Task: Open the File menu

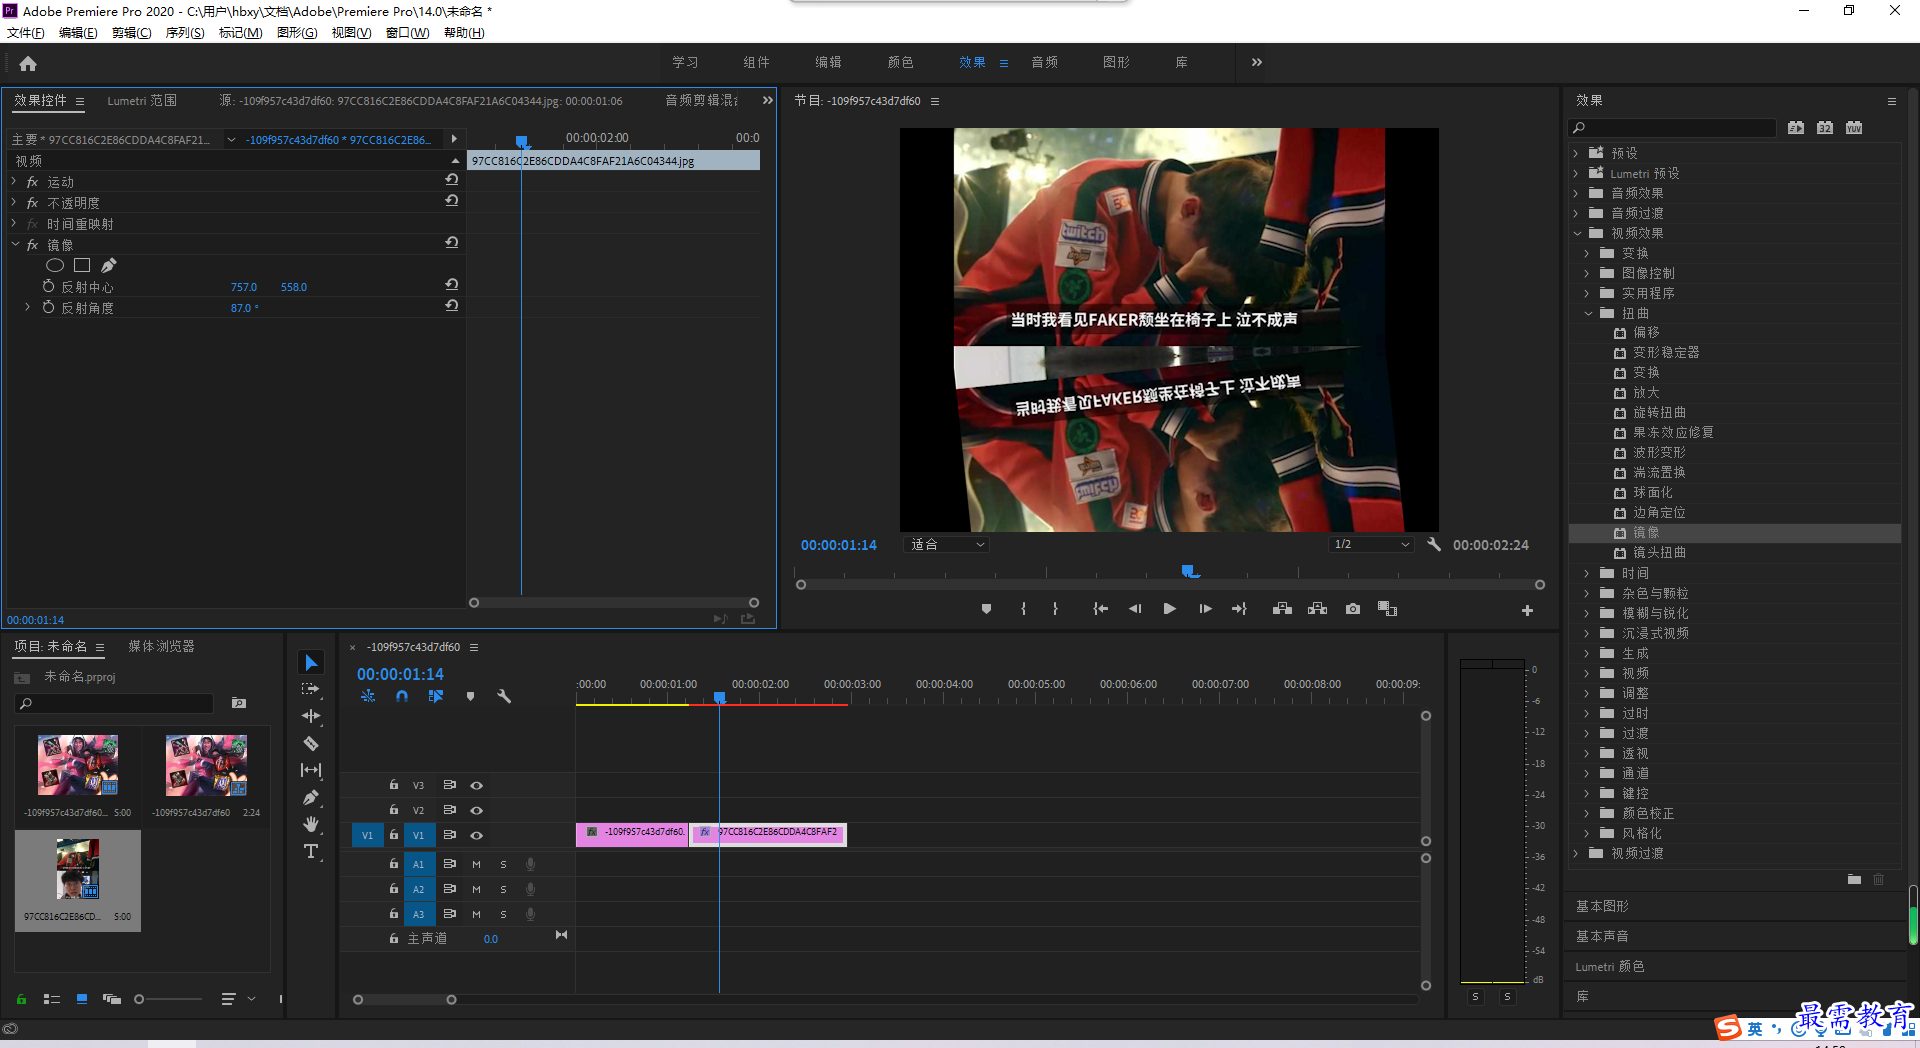Action: pos(26,33)
